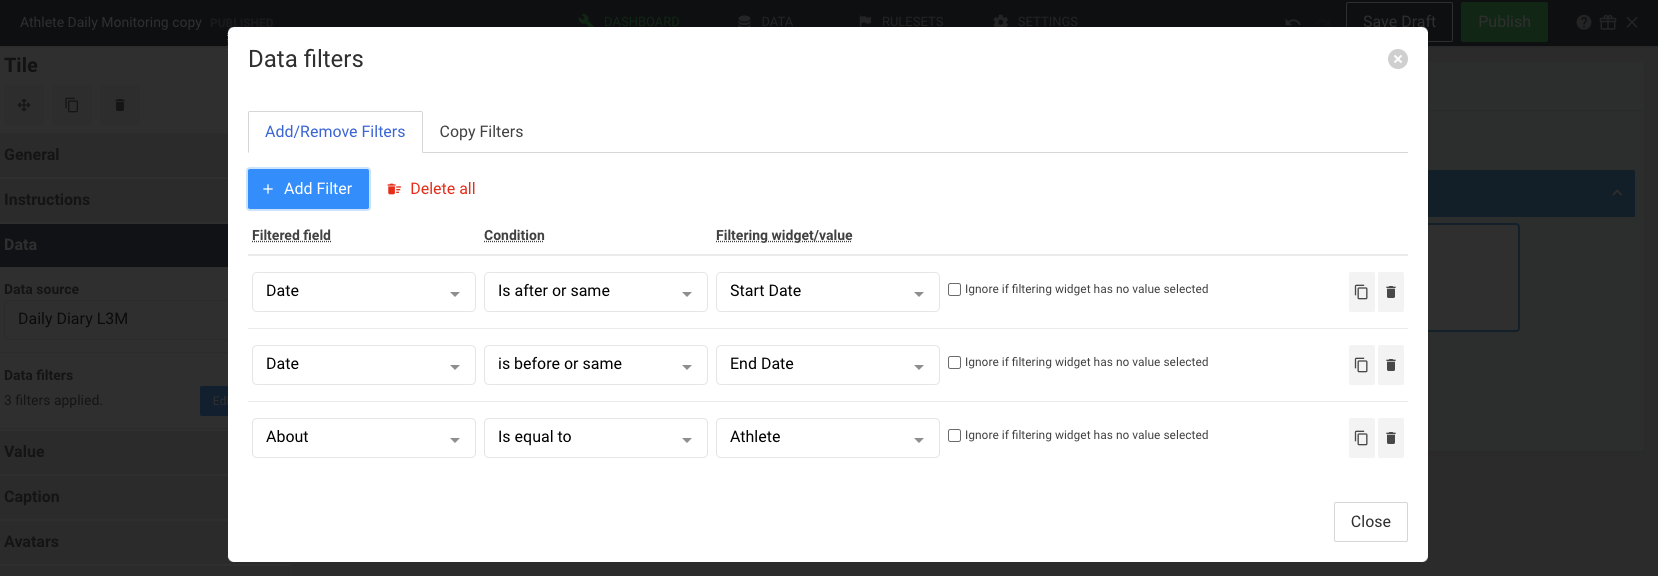Click the gift icon in top bar

(1608, 22)
